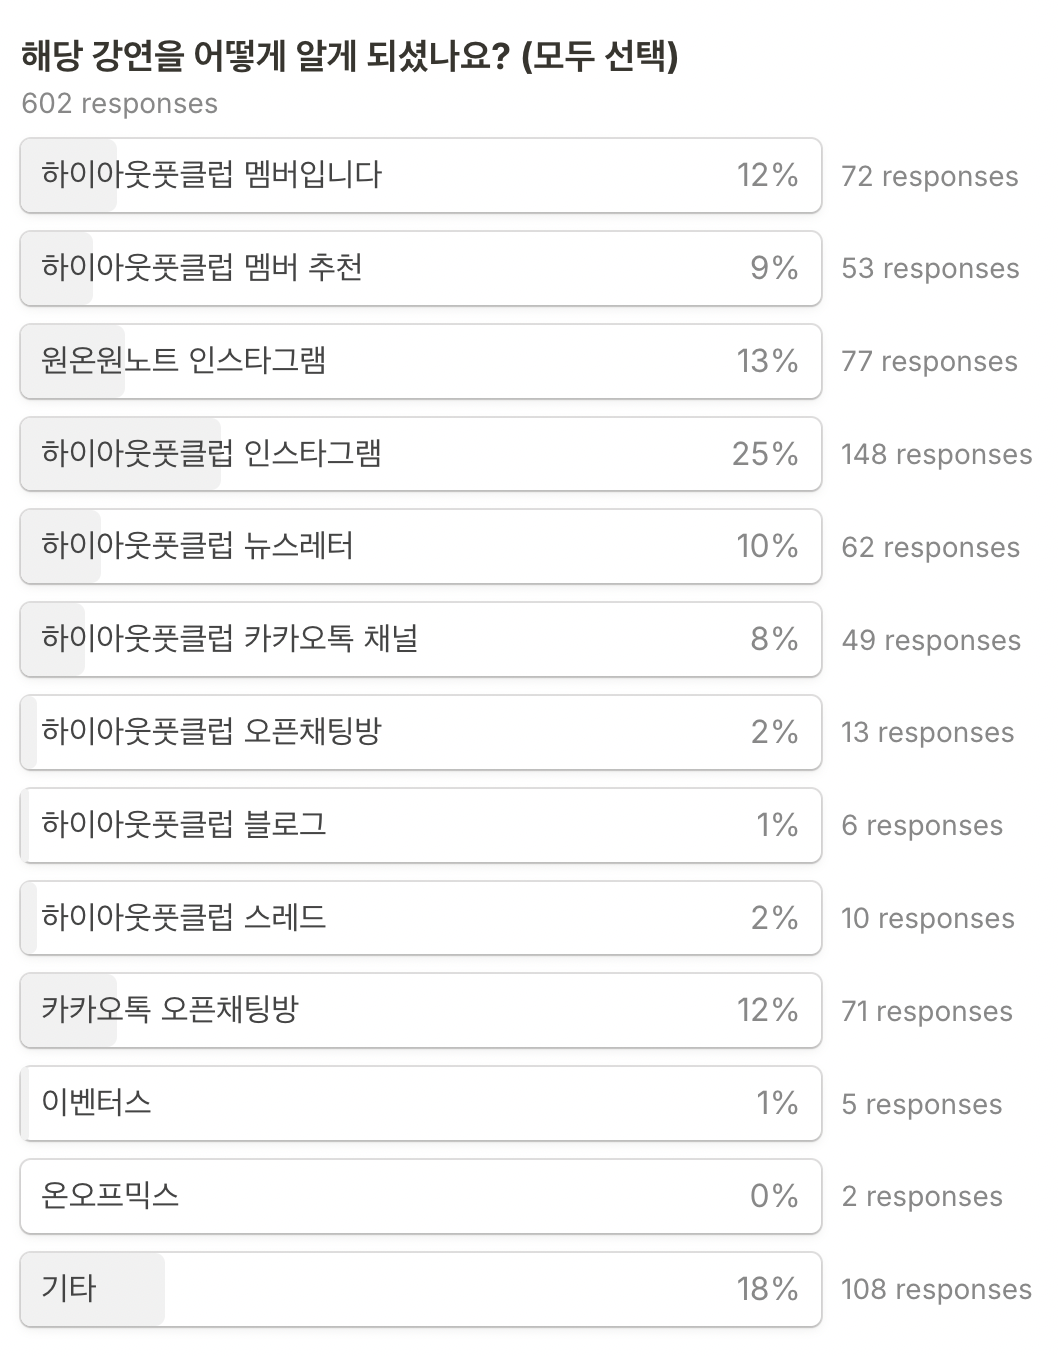The width and height of the screenshot is (1058, 1356).
Task: Select the 하이아웃풋클럽 인스타그램 25% bar
Action: [x=420, y=454]
